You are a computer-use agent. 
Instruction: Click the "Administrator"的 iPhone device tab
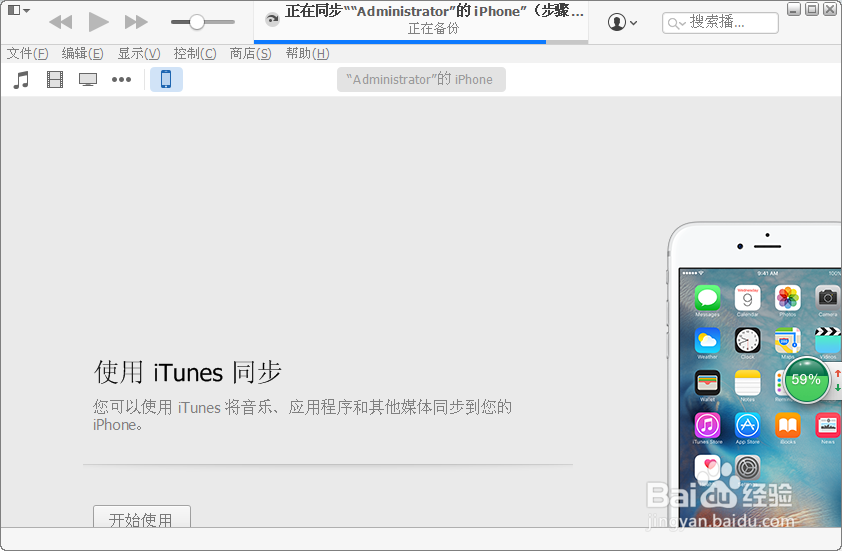(421, 79)
